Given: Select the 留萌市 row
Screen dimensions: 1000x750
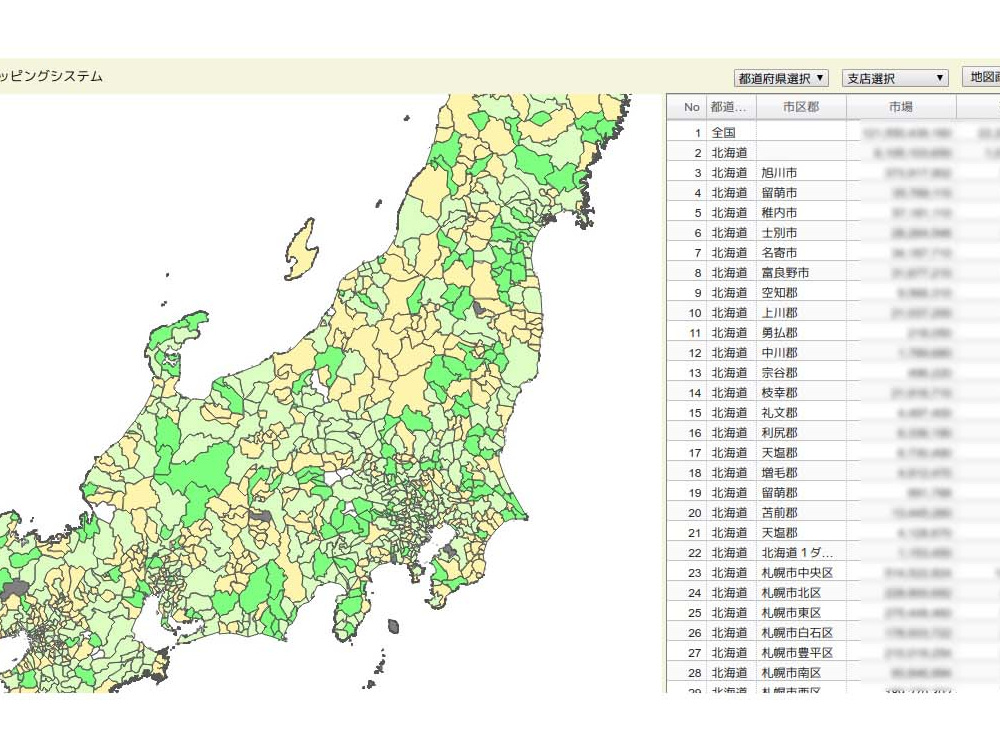Looking at the screenshot, I should coord(833,193).
